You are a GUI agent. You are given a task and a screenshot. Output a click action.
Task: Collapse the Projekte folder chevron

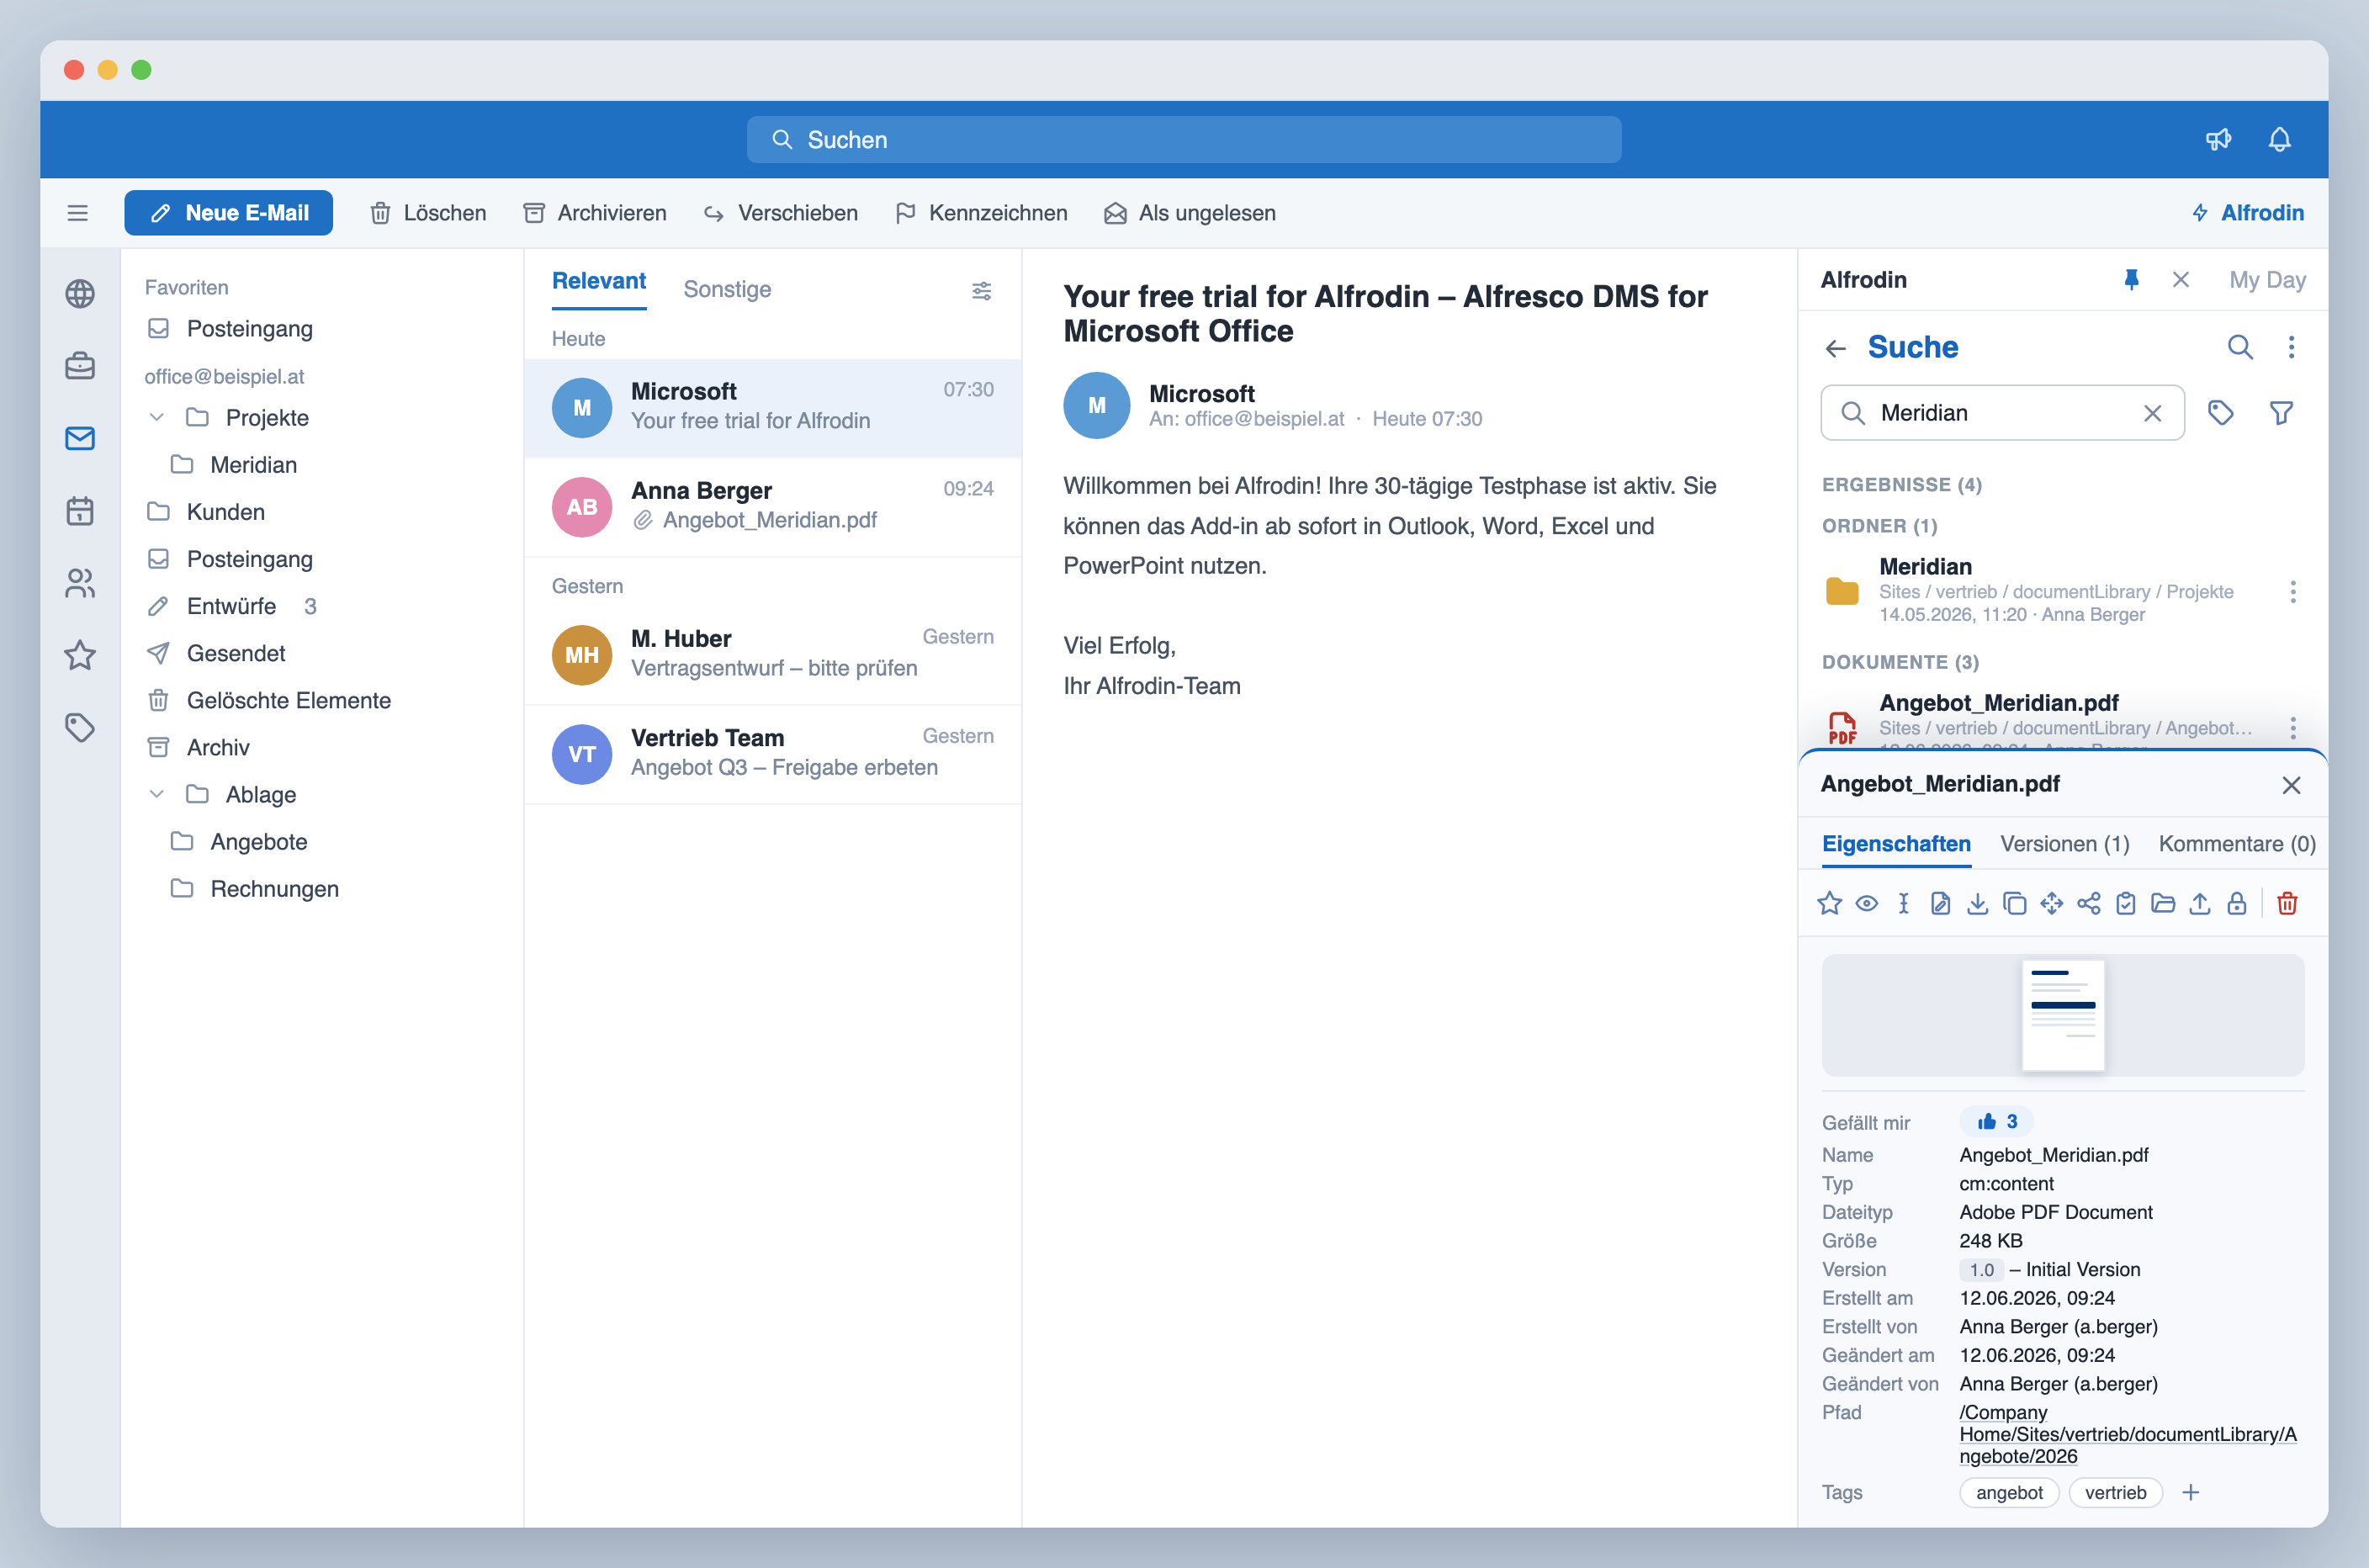pyautogui.click(x=157, y=417)
